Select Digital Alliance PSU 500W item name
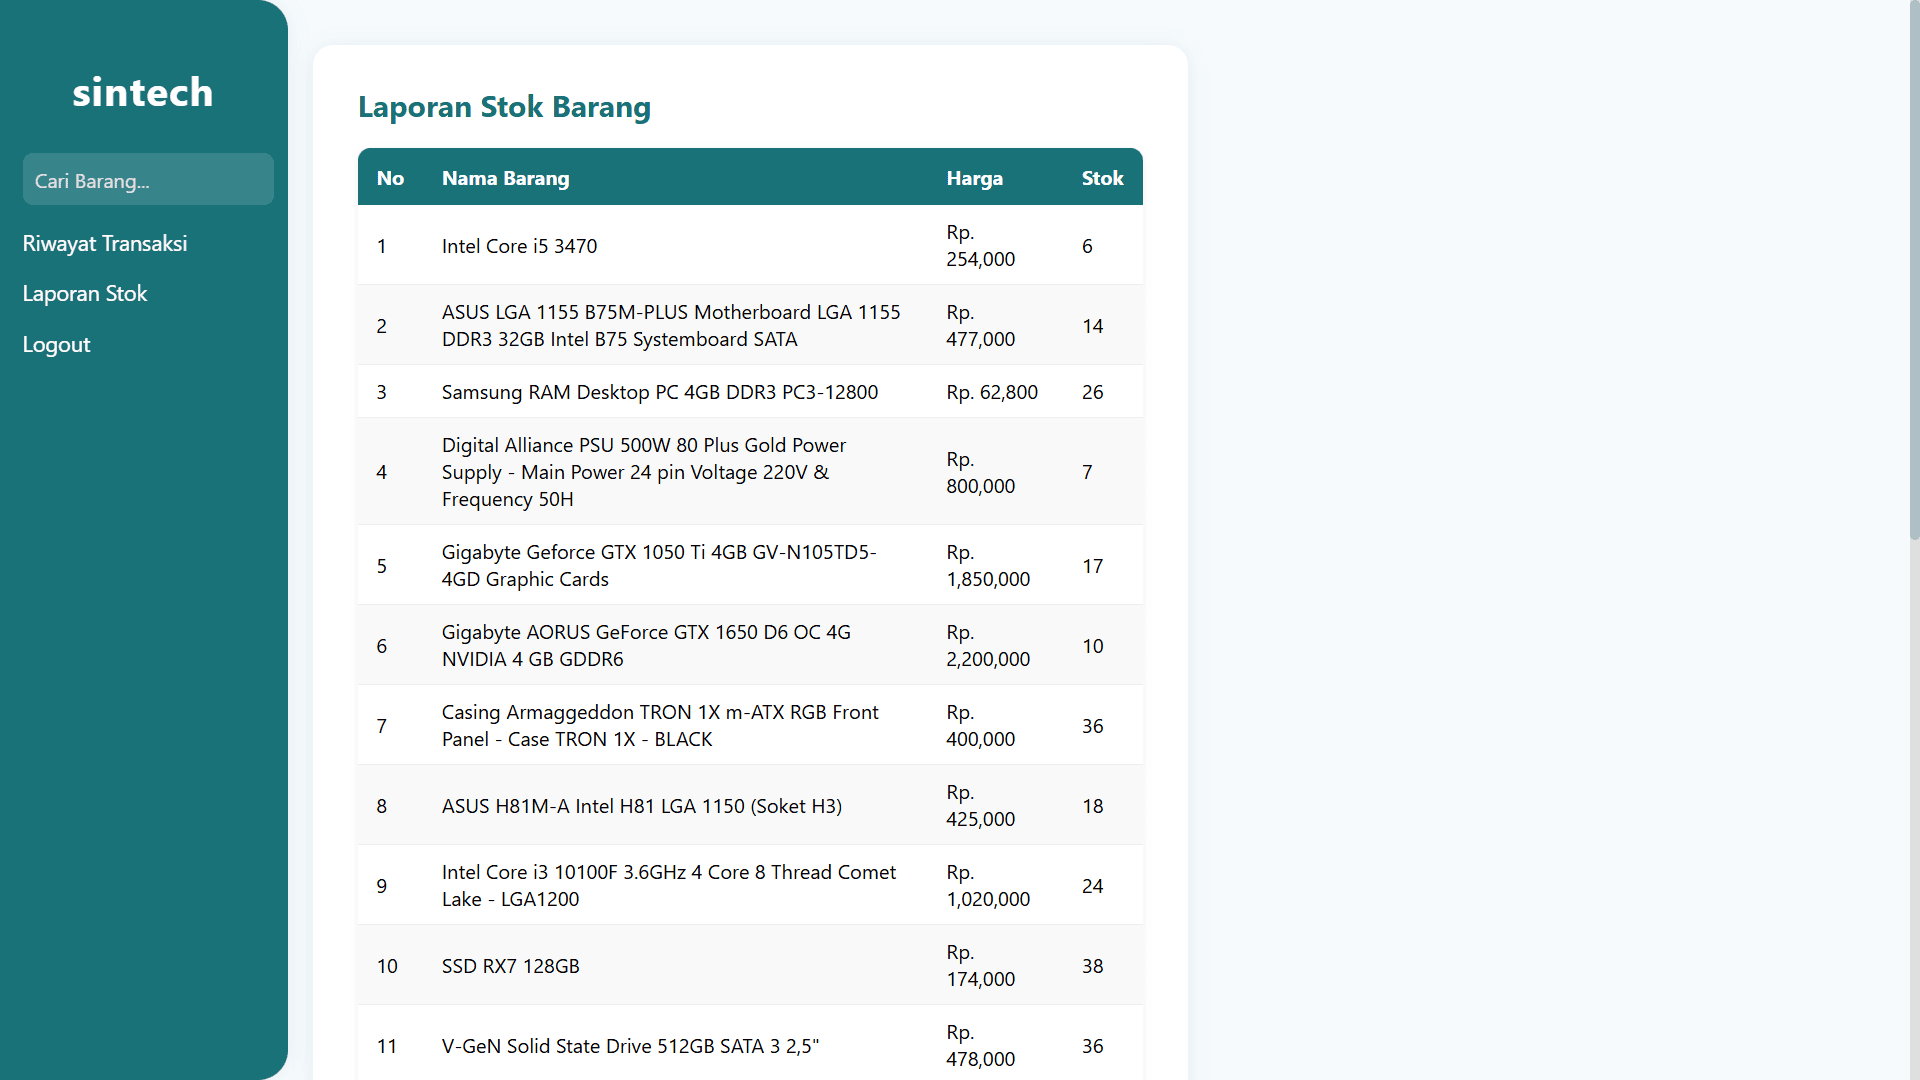Screen dimensions: 1920x1080 (644, 472)
